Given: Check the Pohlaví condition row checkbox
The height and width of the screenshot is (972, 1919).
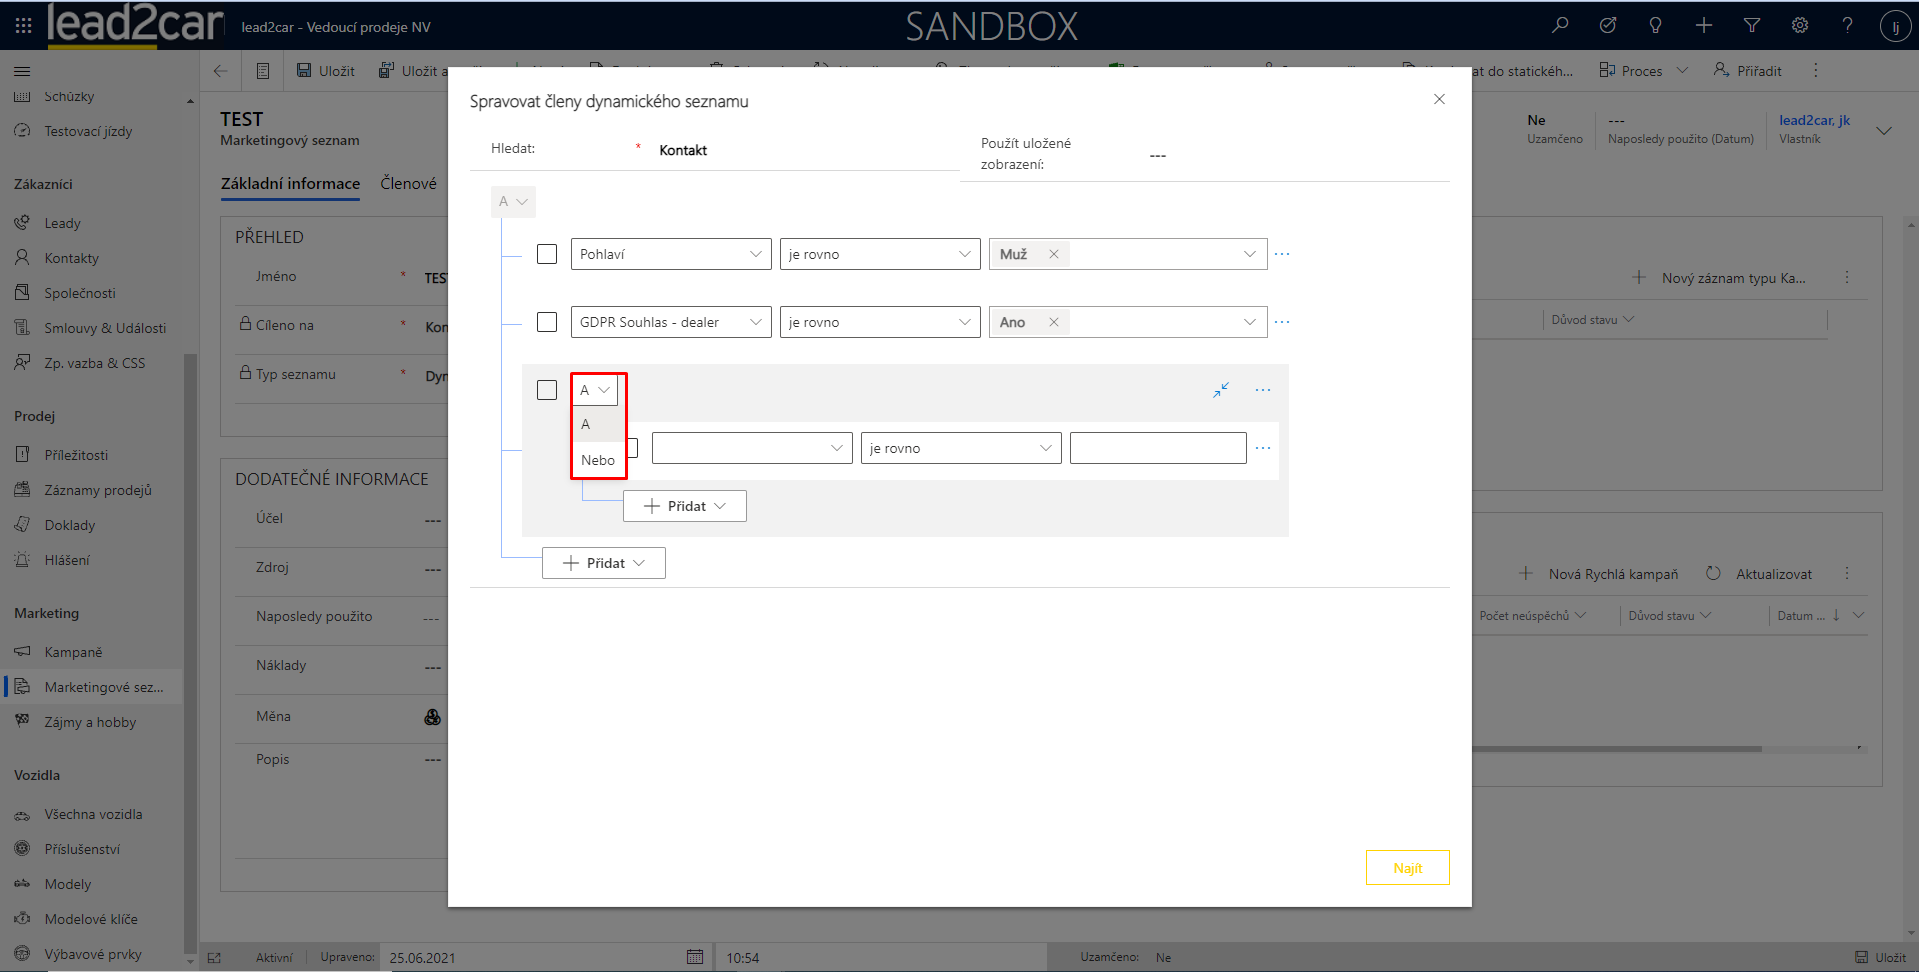Looking at the screenshot, I should click(x=547, y=254).
